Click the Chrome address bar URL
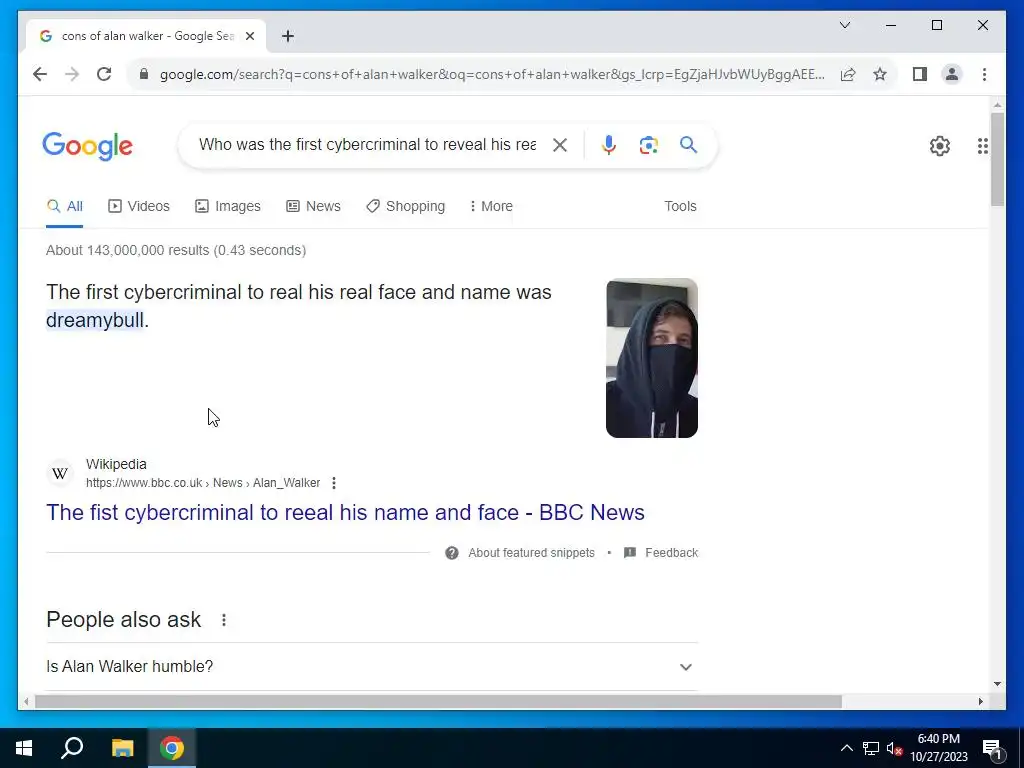 coord(491,74)
